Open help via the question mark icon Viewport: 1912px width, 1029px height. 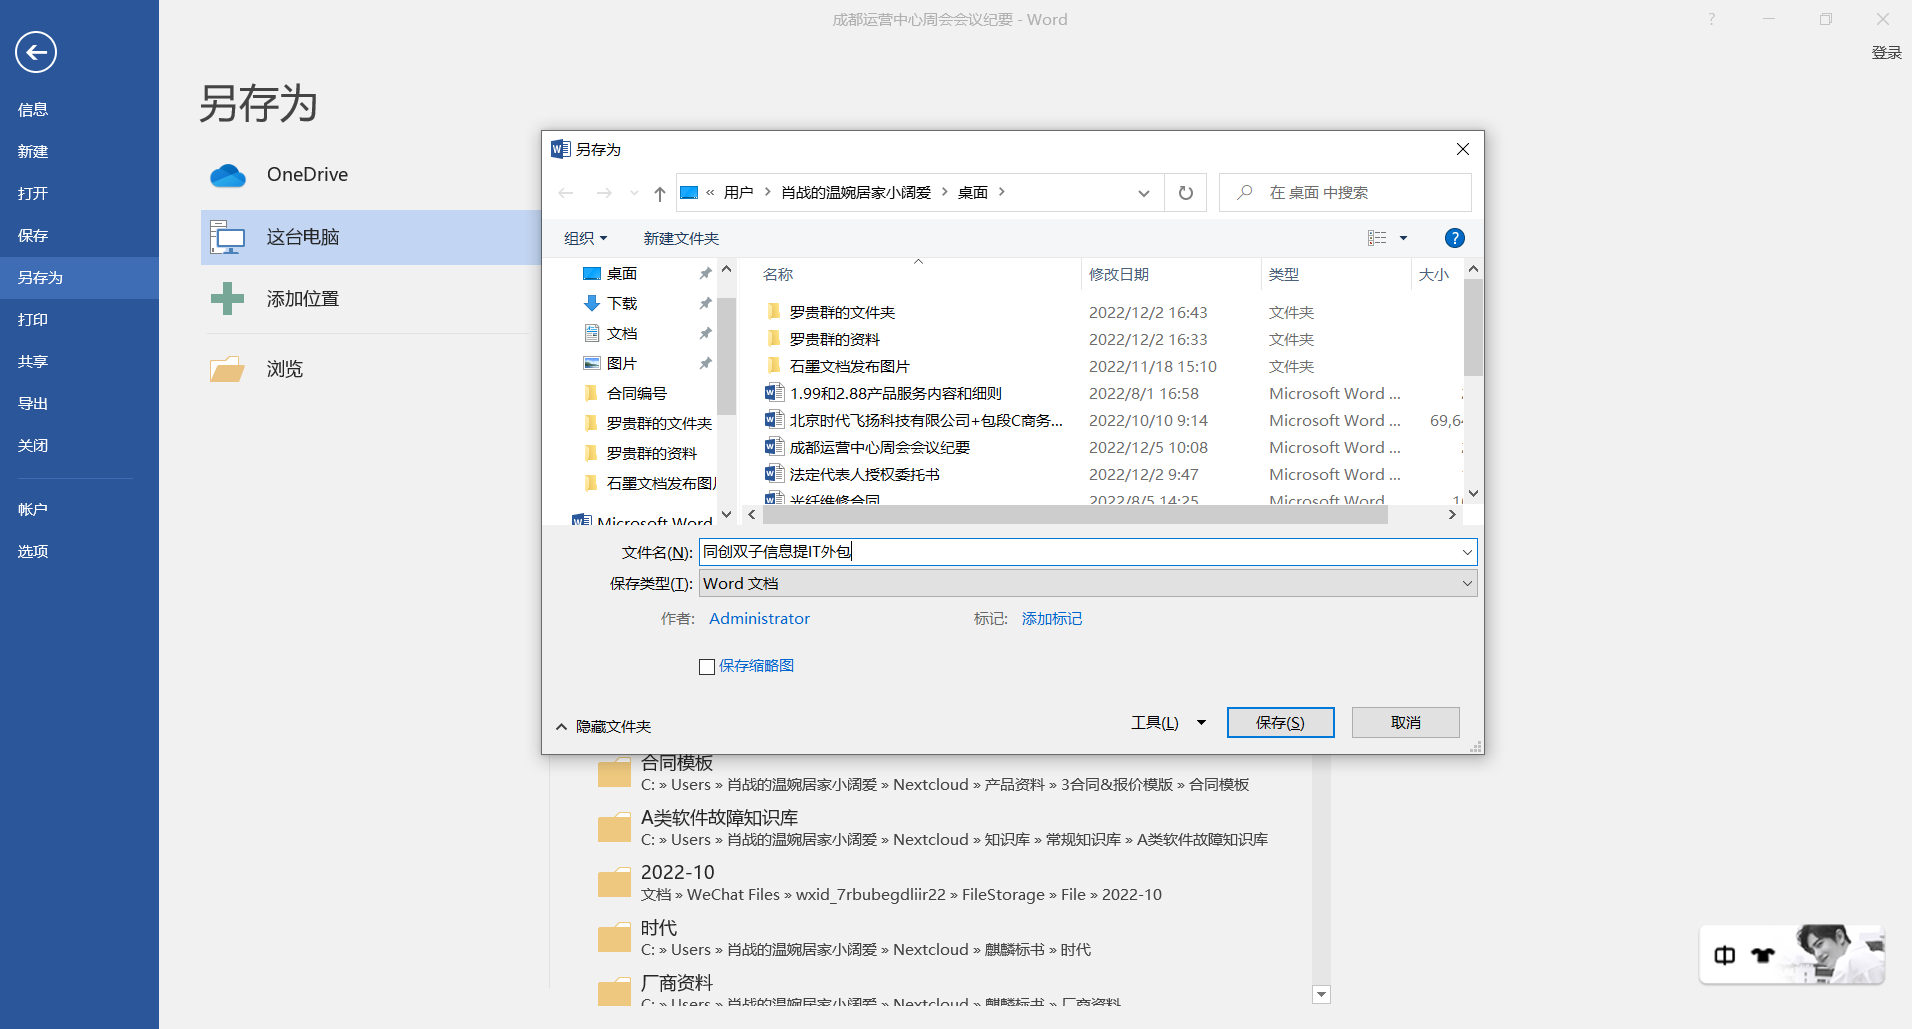(x=1454, y=238)
